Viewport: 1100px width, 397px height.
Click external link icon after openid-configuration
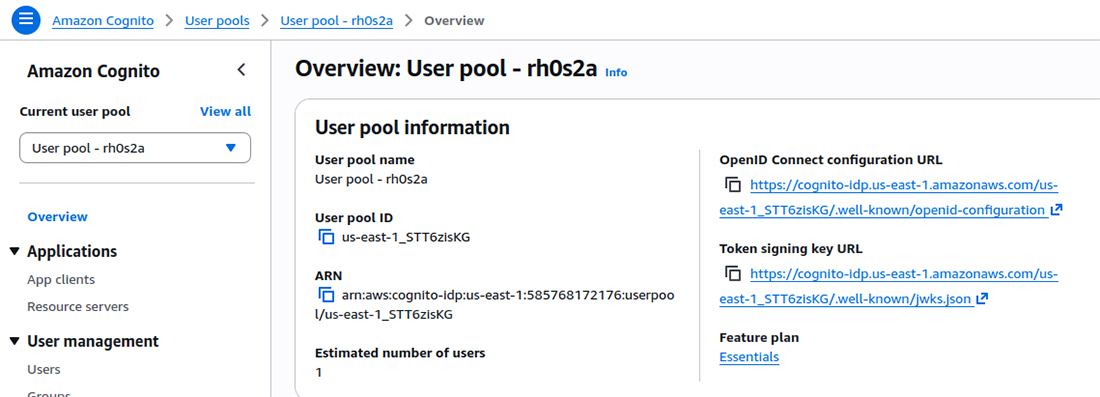pyautogui.click(x=1057, y=210)
